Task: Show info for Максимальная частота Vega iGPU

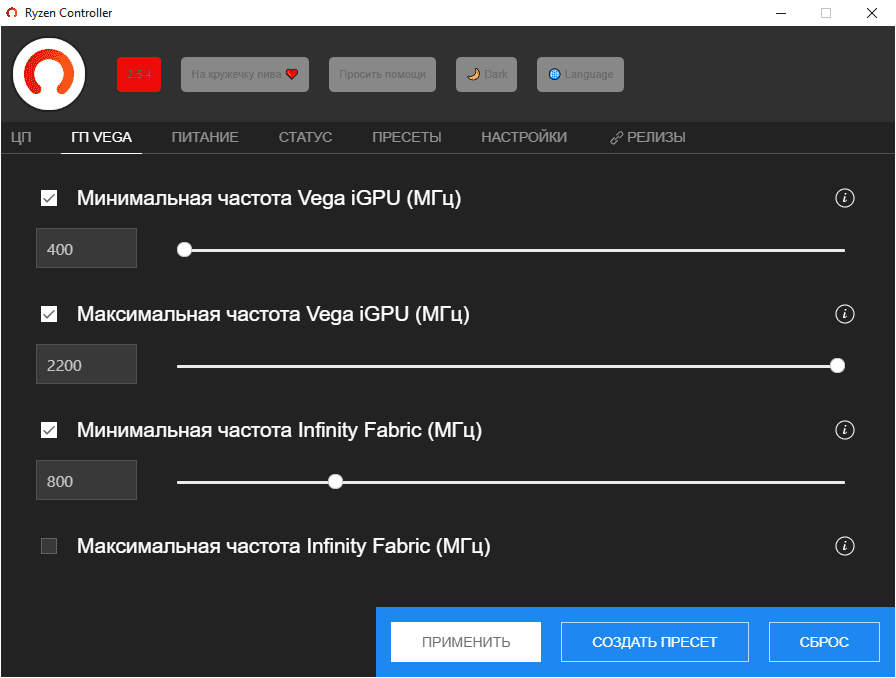Action: point(845,314)
